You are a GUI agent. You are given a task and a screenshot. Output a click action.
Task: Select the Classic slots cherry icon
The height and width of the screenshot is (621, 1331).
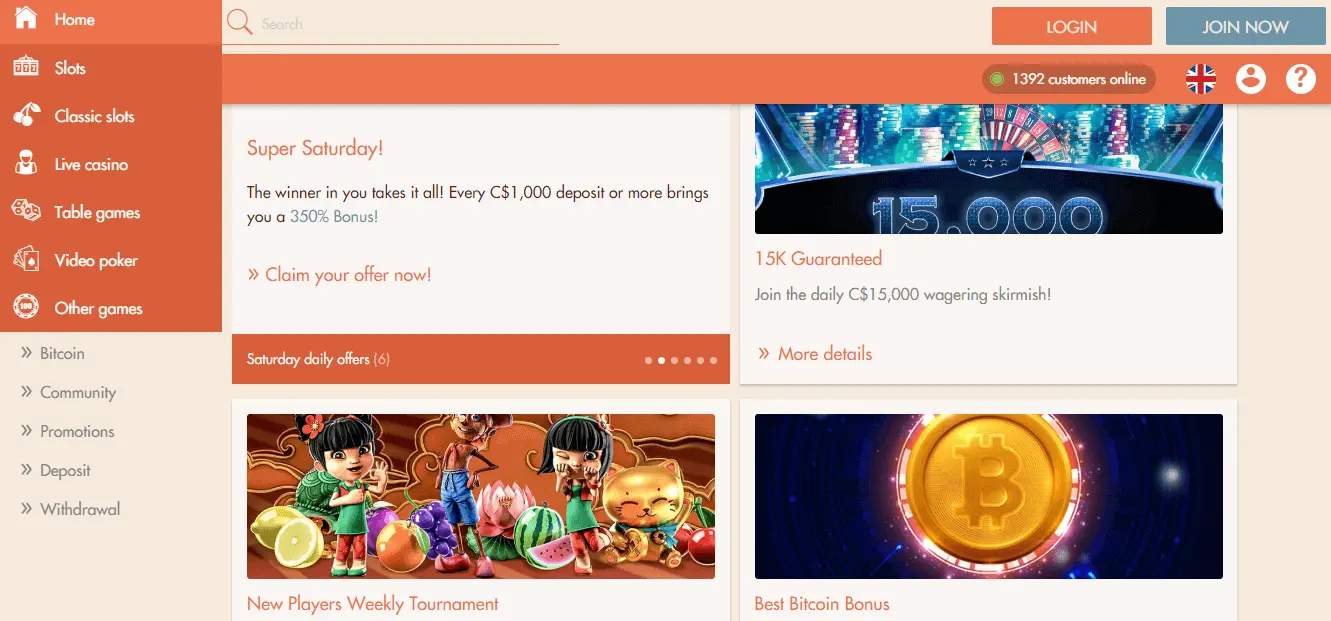tap(26, 116)
